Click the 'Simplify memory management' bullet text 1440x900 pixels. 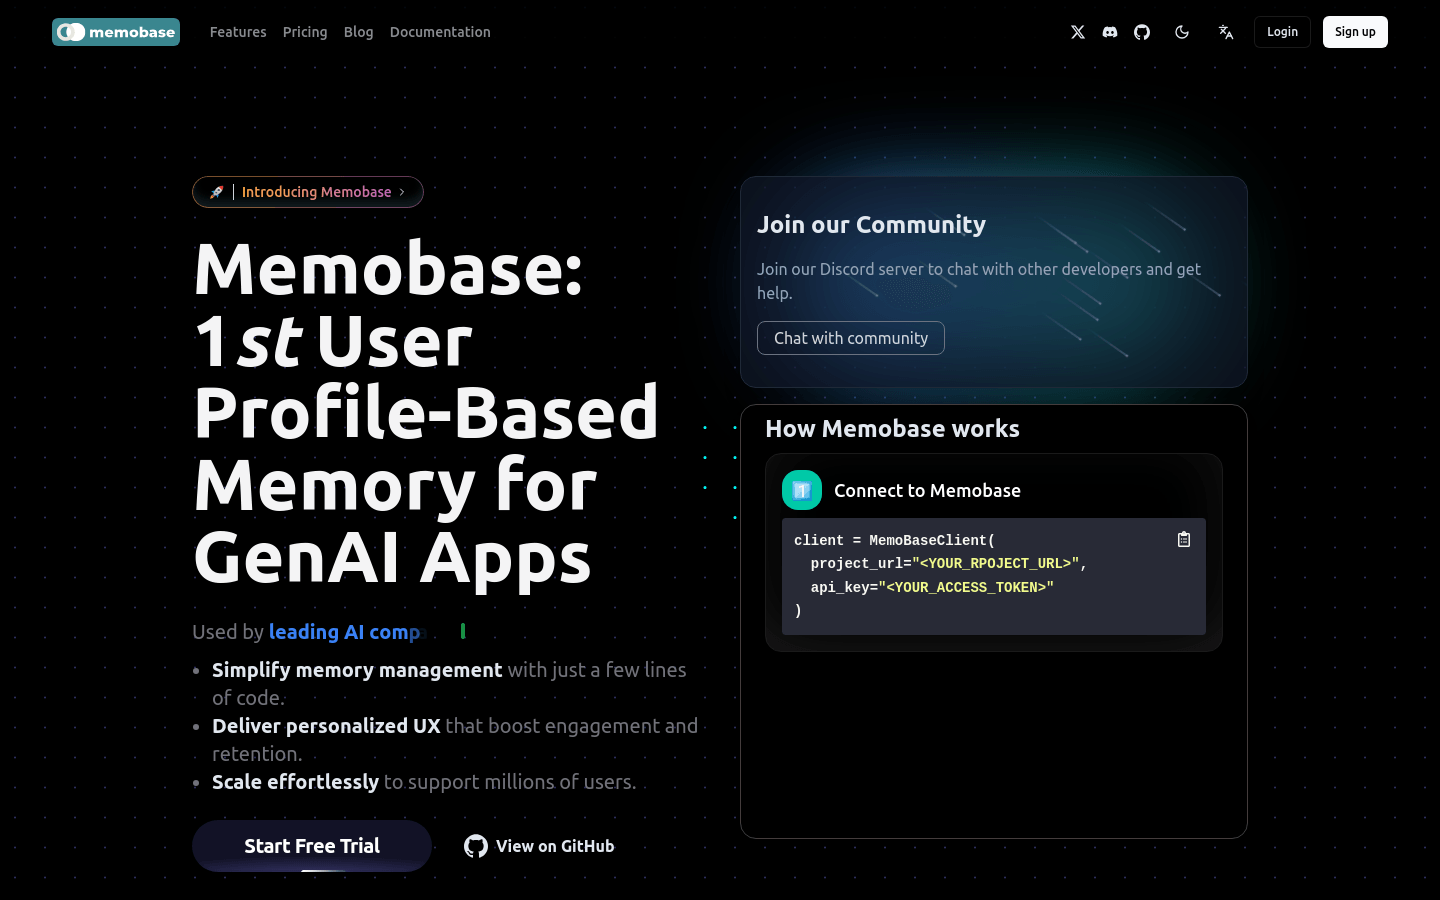pyautogui.click(x=357, y=670)
